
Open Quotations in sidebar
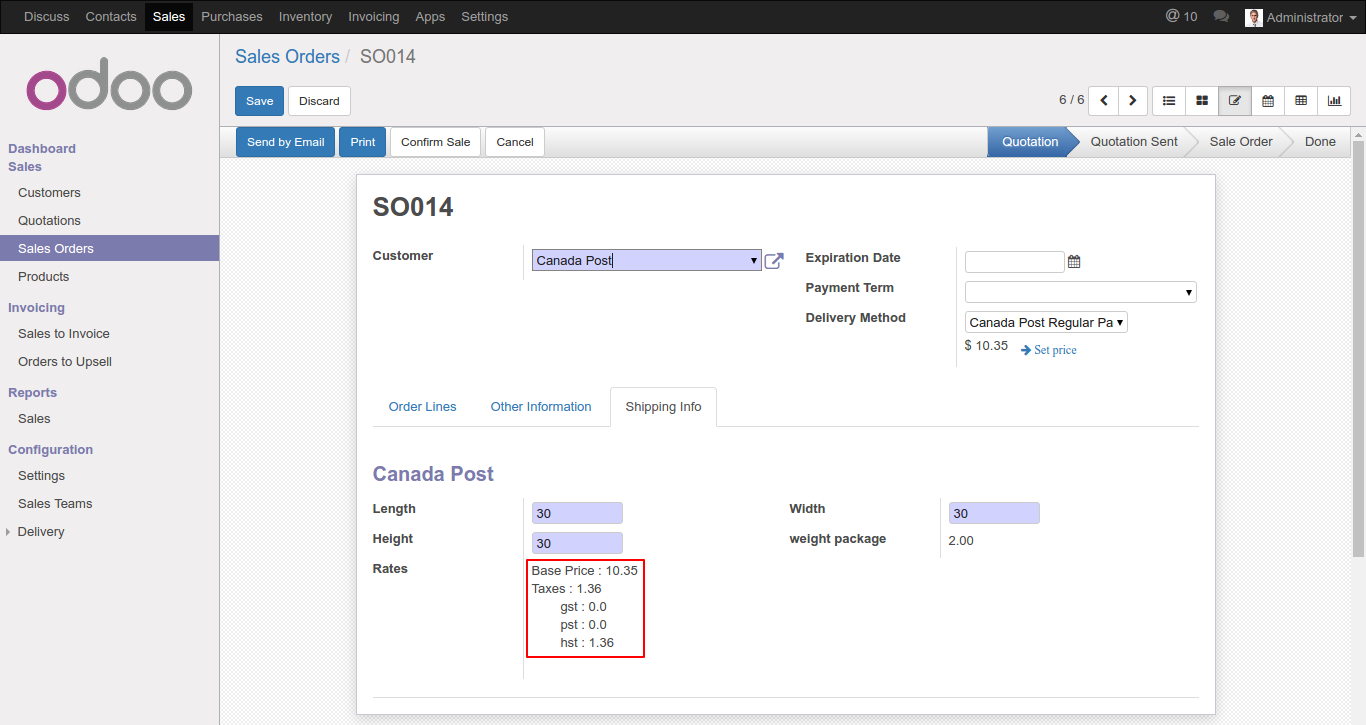[49, 221]
